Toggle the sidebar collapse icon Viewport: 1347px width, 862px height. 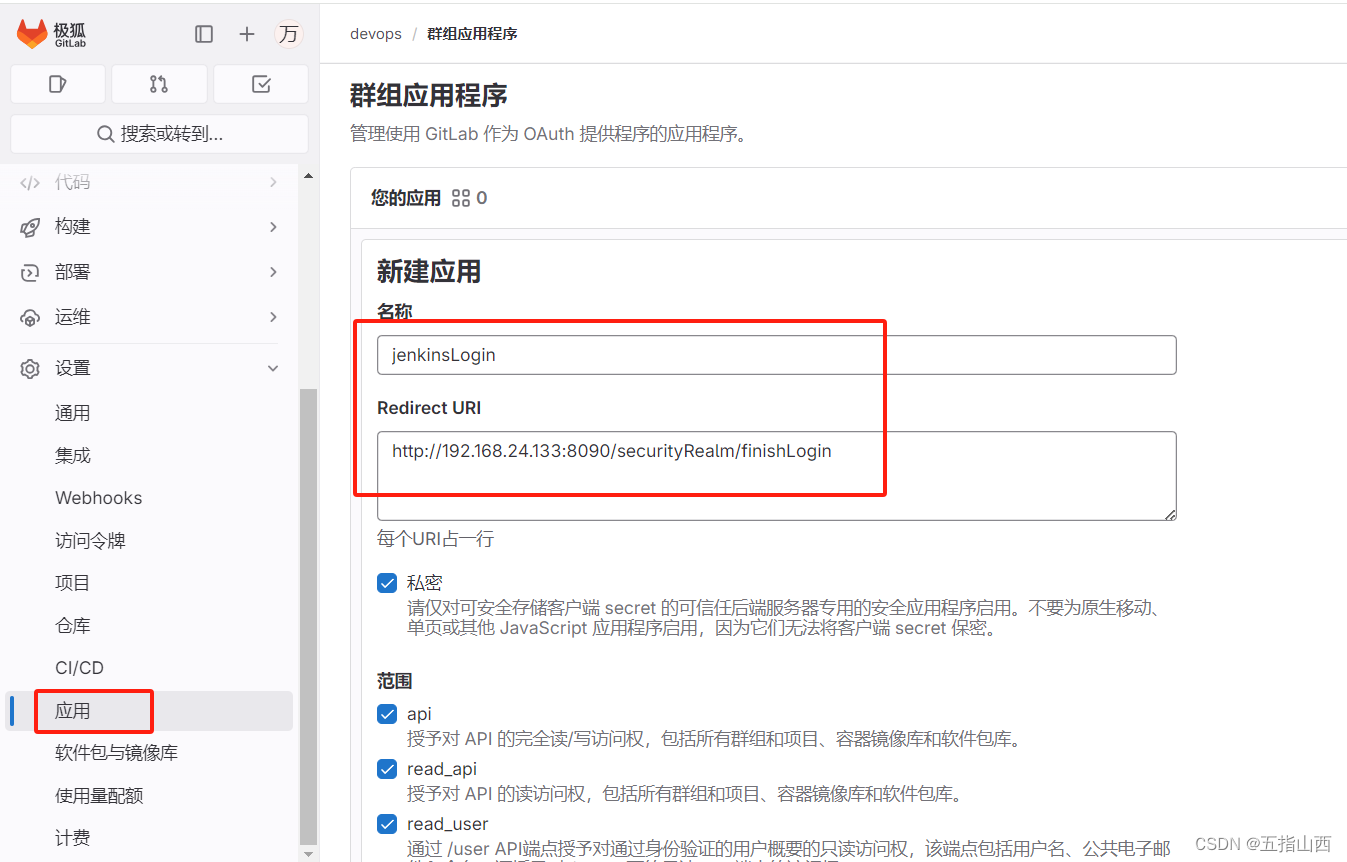pos(204,34)
